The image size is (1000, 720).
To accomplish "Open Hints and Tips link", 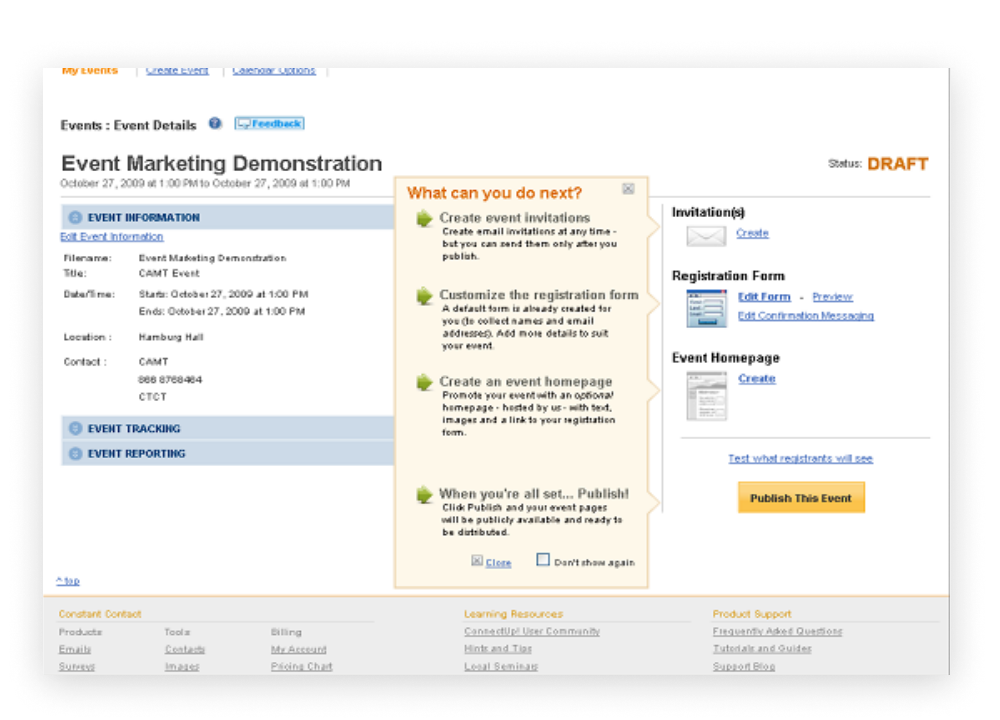I will click(498, 649).
